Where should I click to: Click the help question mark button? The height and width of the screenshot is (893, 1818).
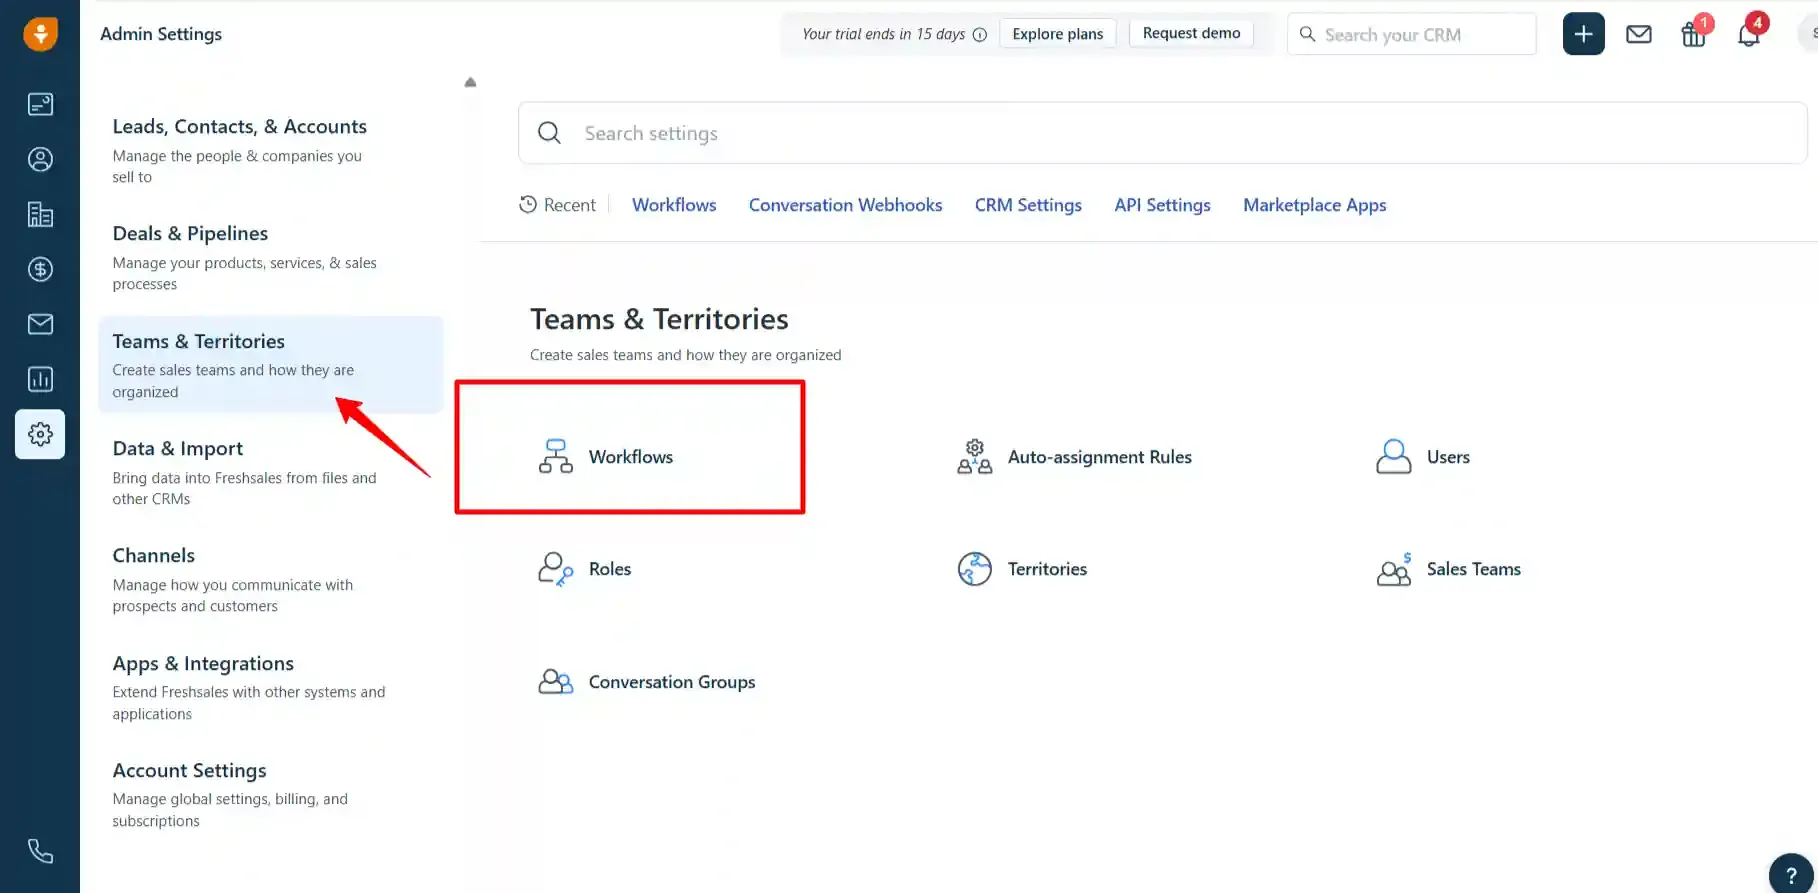(1791, 874)
